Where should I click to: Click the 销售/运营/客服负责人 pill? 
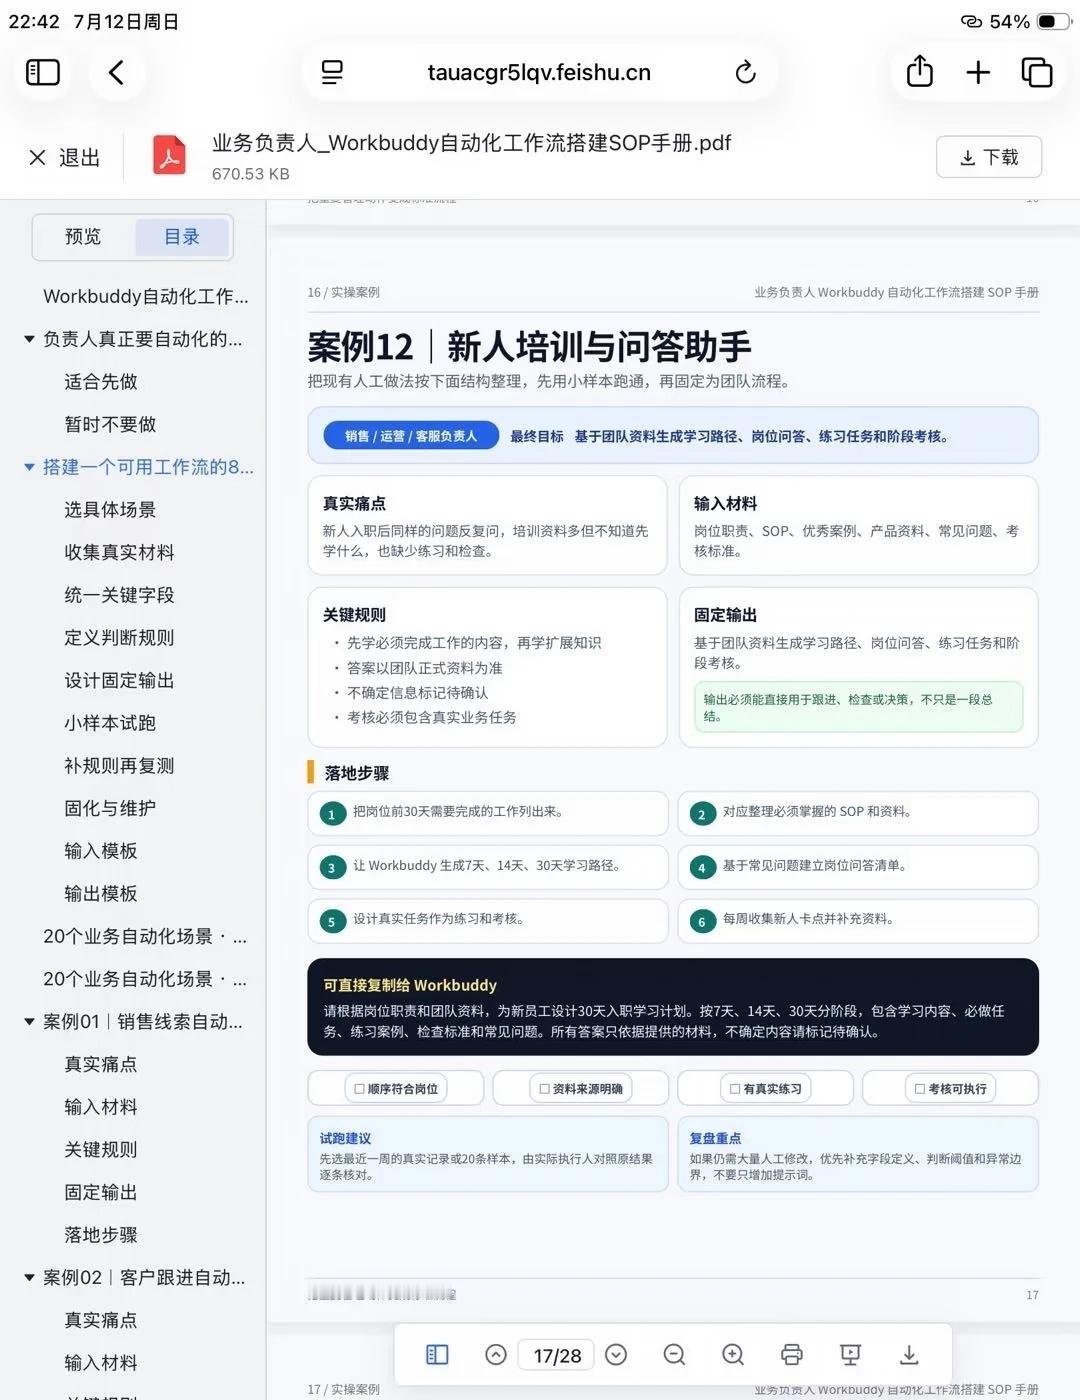(x=411, y=436)
